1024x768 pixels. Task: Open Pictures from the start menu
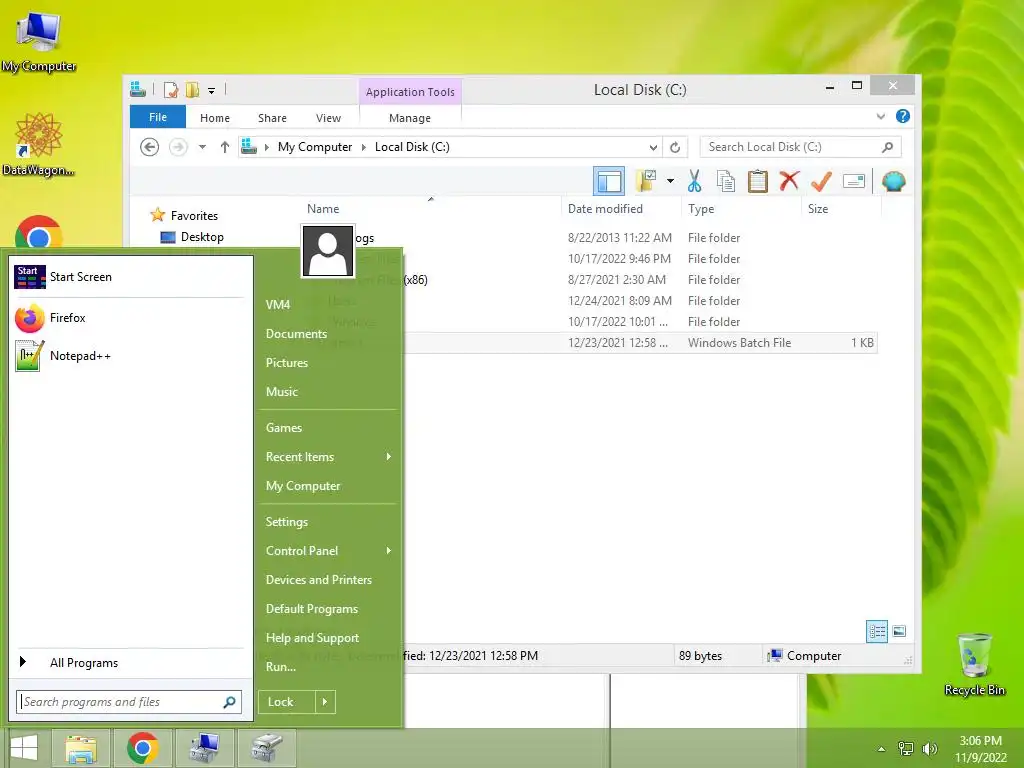click(x=287, y=362)
